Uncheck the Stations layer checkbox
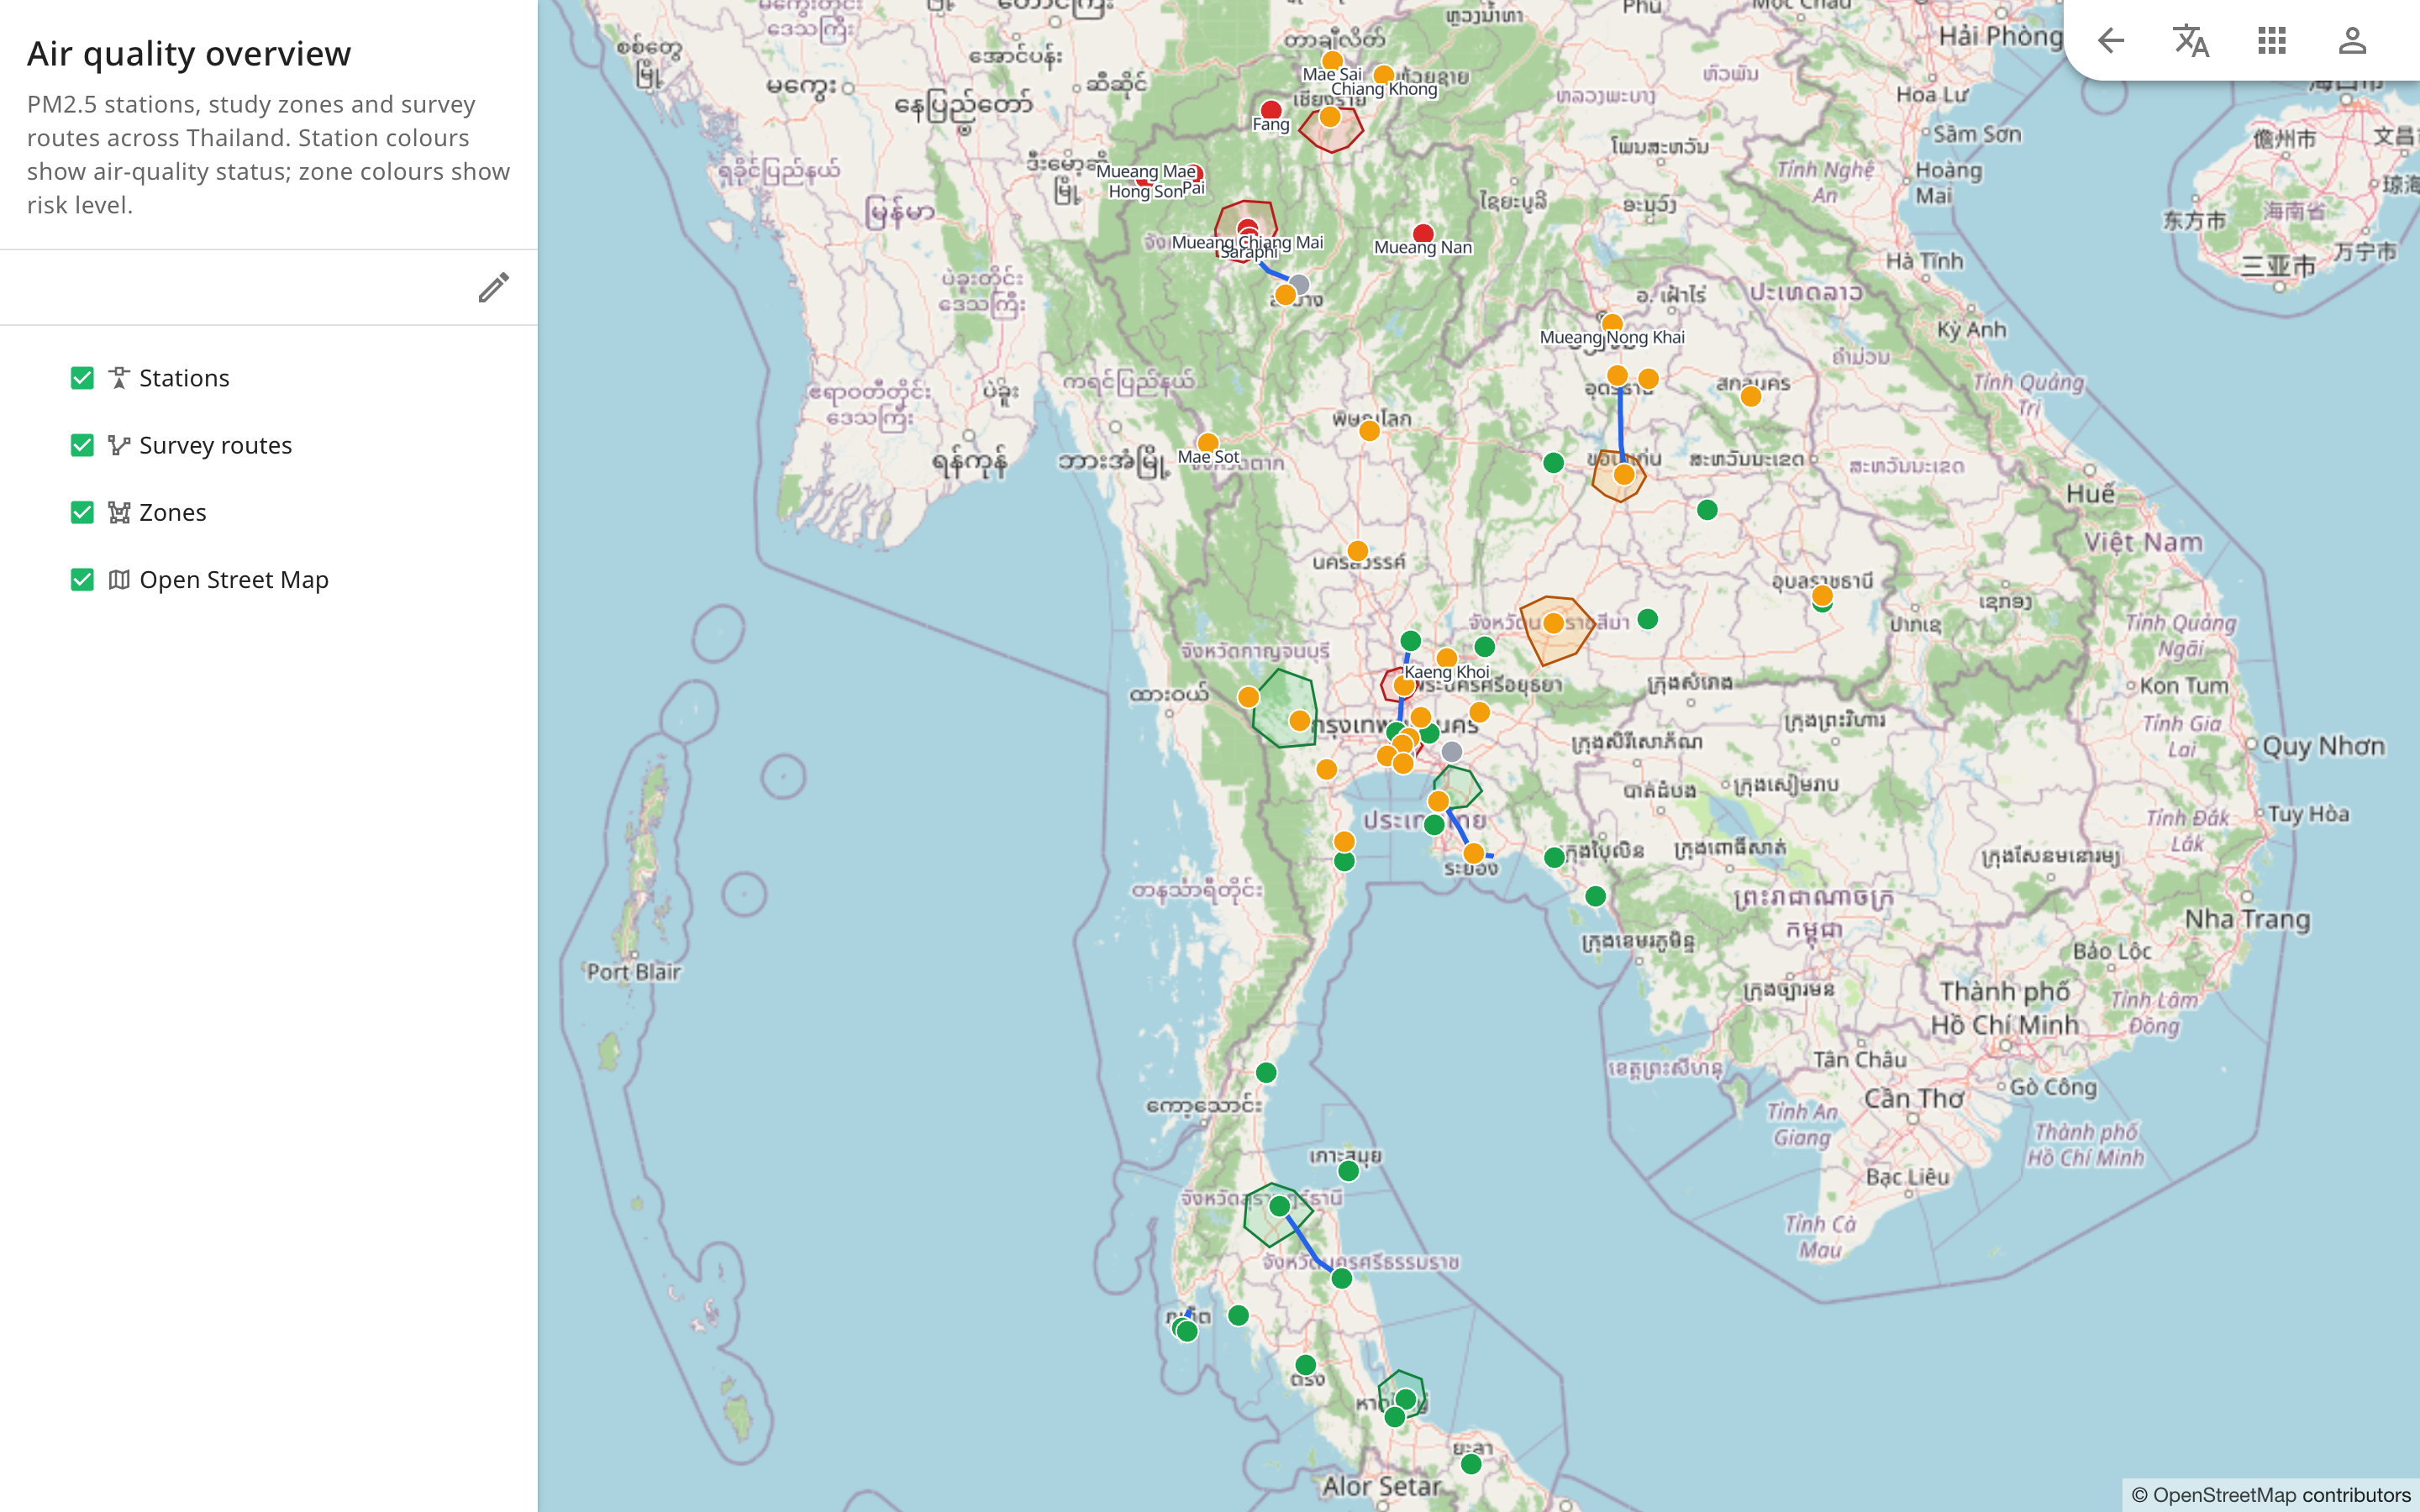 coord(82,378)
